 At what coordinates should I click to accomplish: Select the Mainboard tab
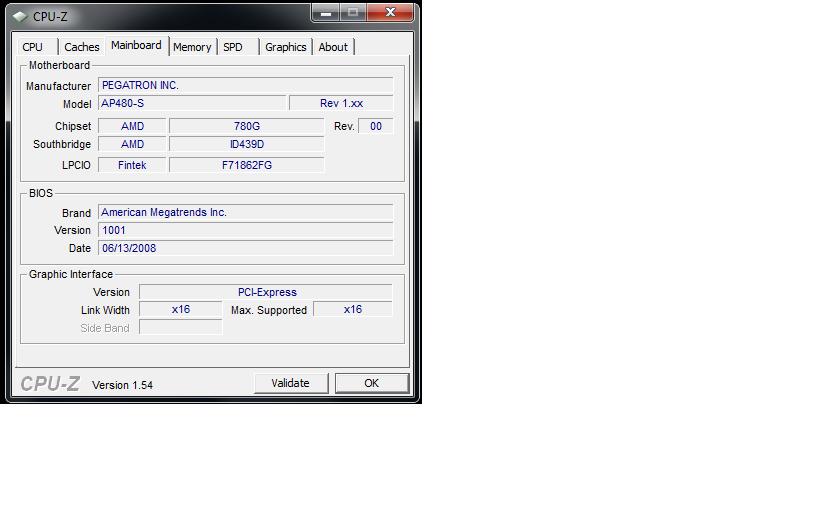[137, 46]
